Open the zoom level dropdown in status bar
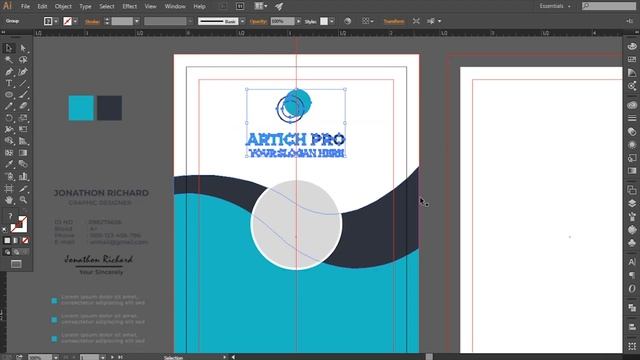Screen dimensions: 640x360 (x=56, y=357)
